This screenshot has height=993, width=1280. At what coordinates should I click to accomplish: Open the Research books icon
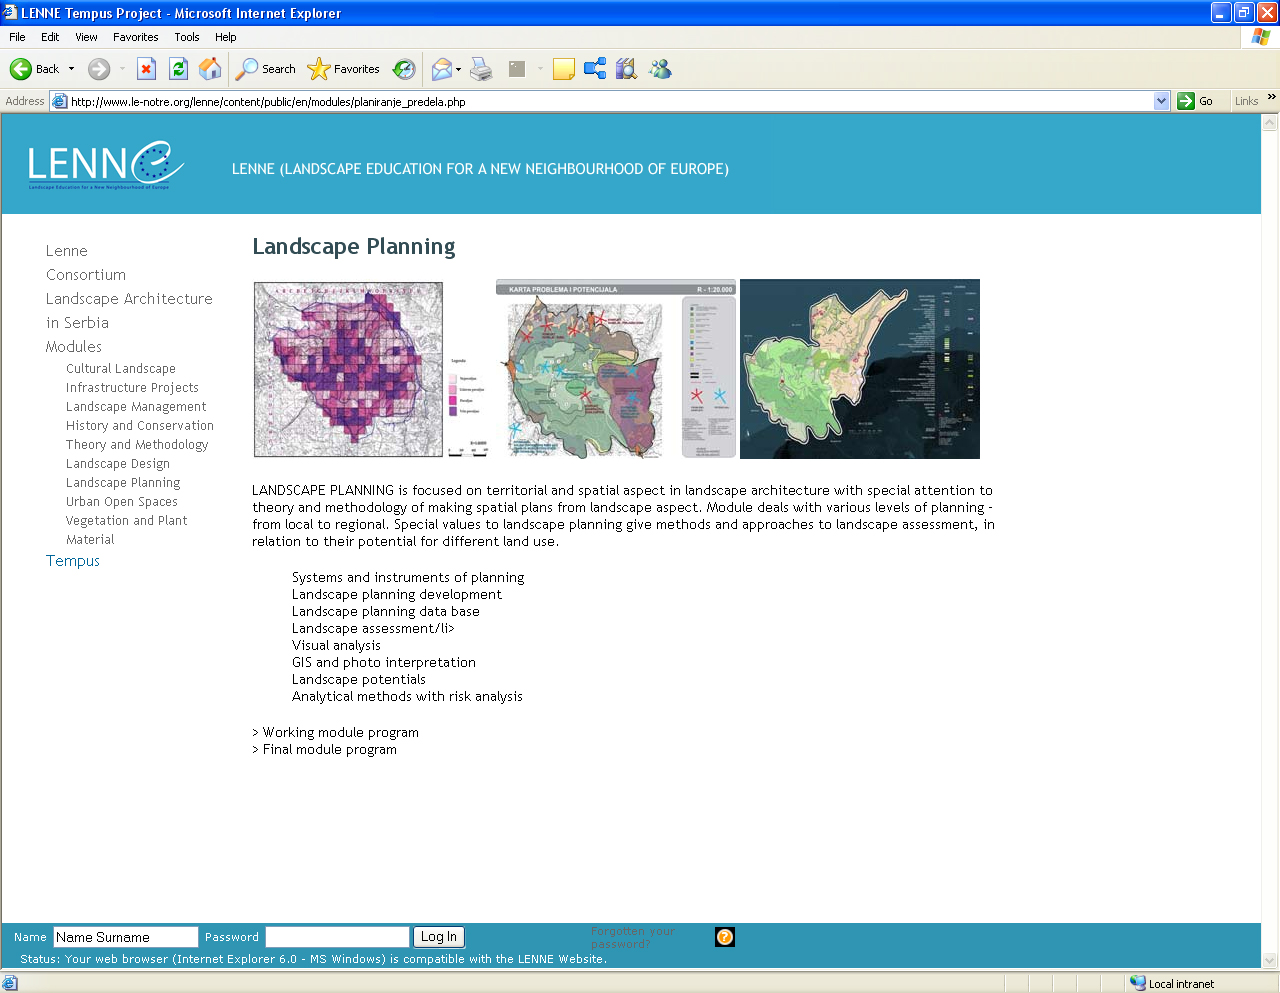pyautogui.click(x=627, y=69)
